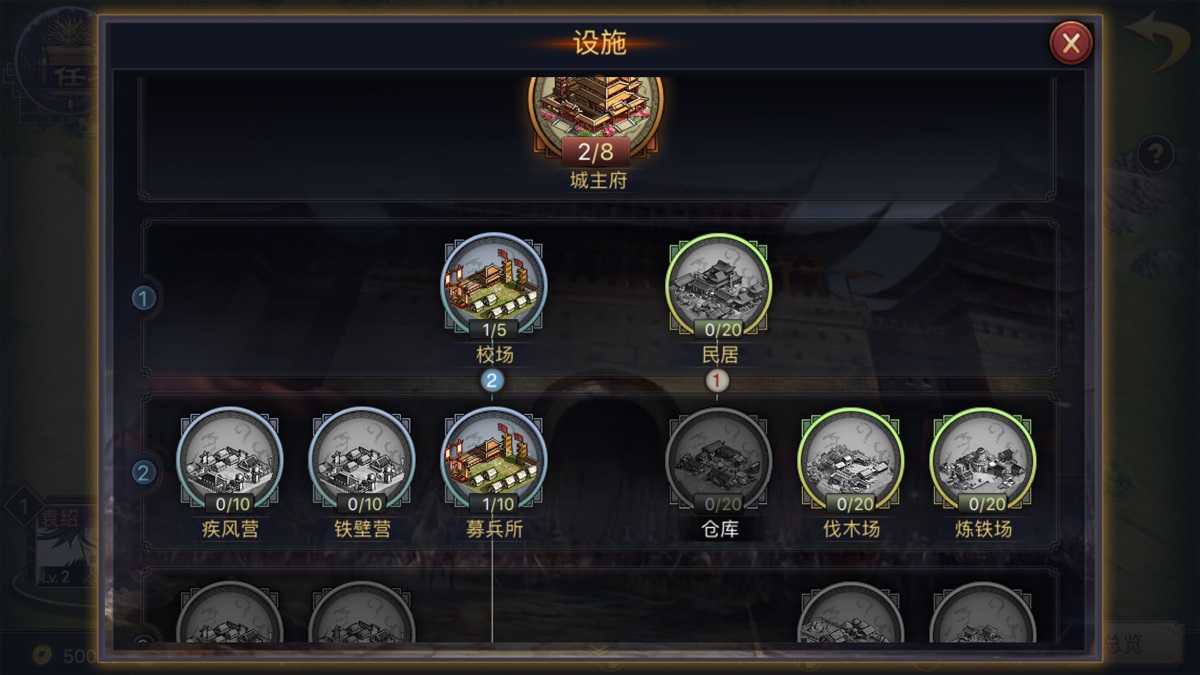
Task: Click the 设施 panel title
Action: (599, 43)
